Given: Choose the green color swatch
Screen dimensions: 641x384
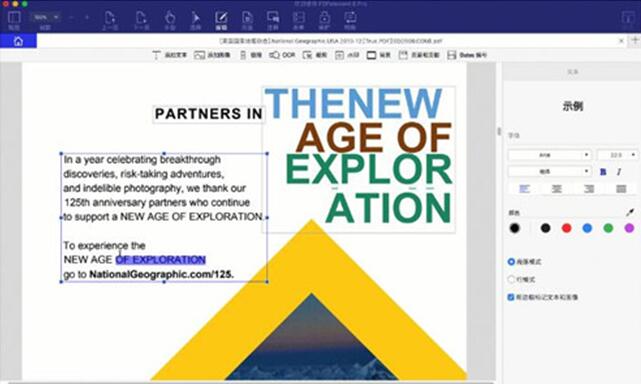Looking at the screenshot, I should pyautogui.click(x=608, y=228).
